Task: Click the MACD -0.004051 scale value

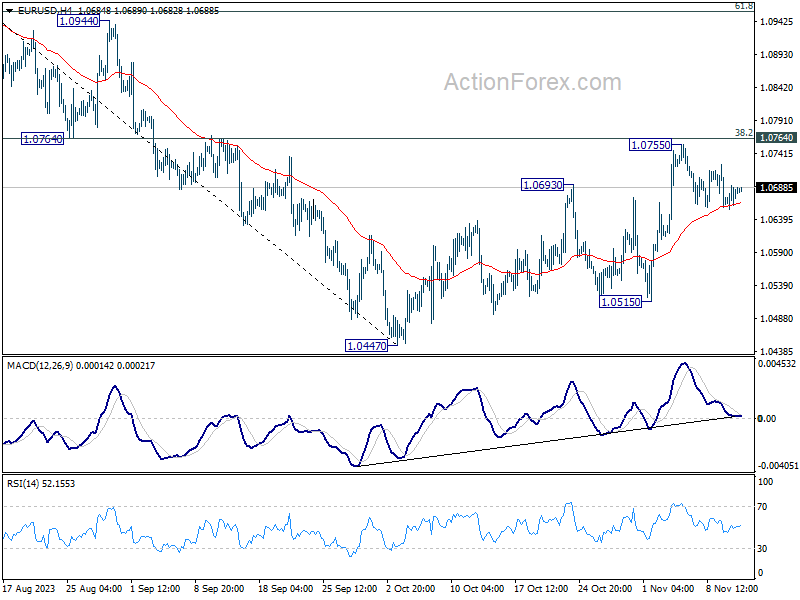Action: click(777, 465)
